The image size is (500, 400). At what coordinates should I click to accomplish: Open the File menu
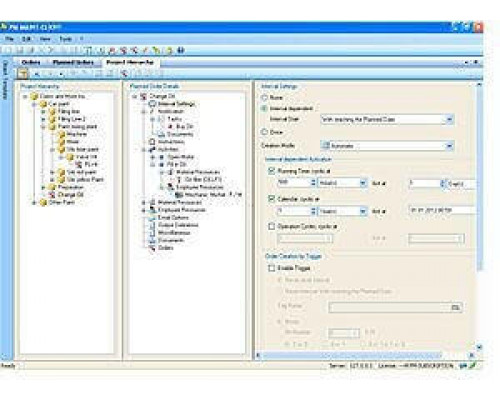9,39
